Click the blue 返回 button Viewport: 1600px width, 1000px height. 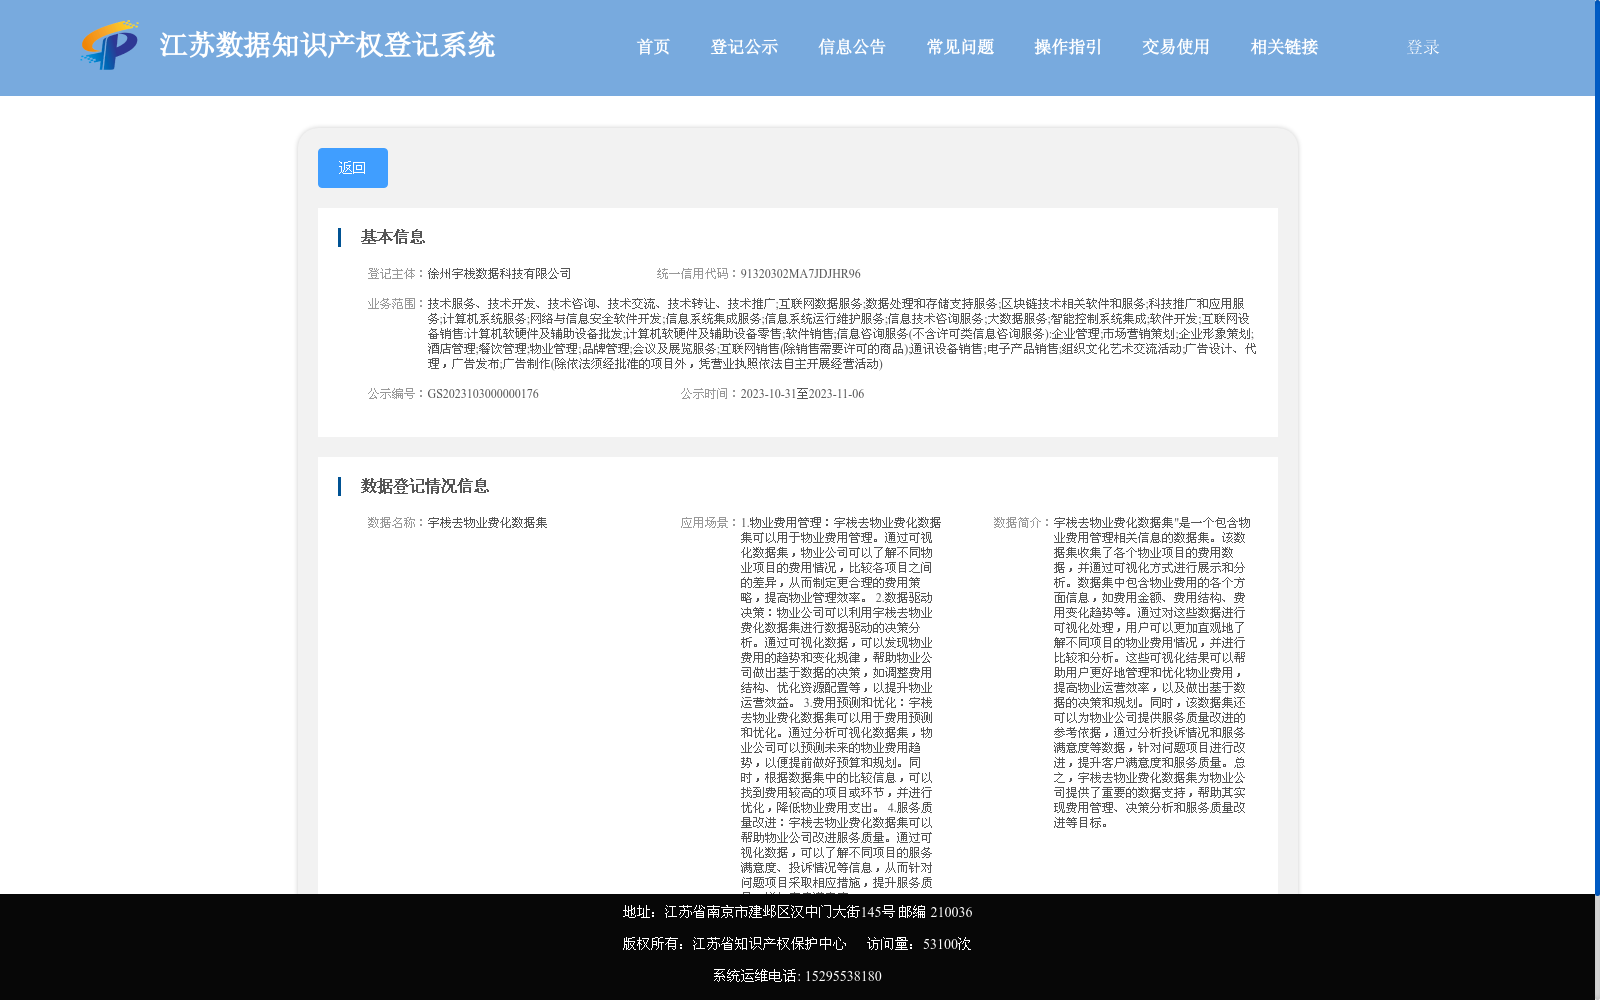(x=353, y=168)
